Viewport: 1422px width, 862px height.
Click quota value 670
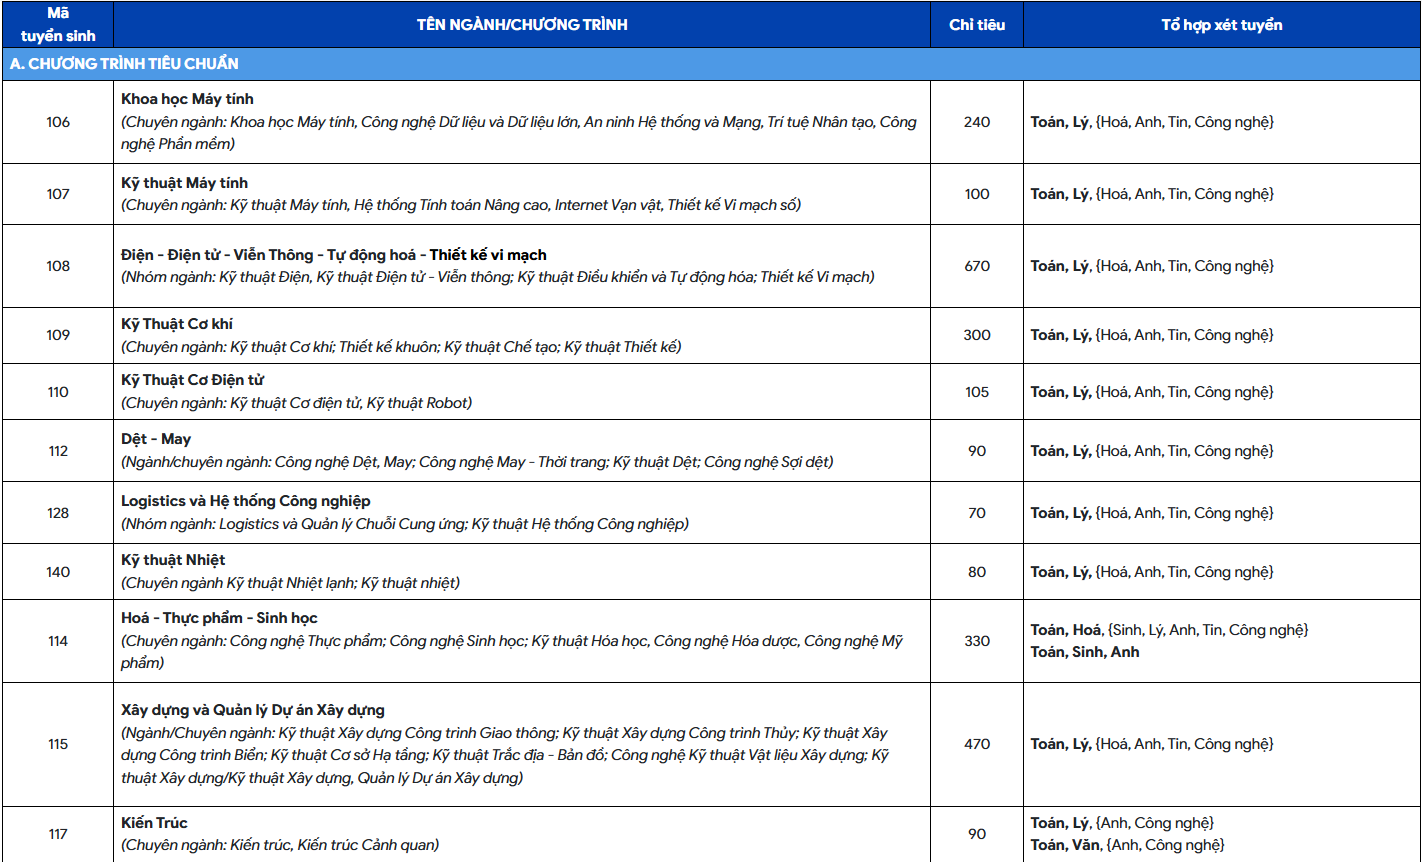pos(977,266)
